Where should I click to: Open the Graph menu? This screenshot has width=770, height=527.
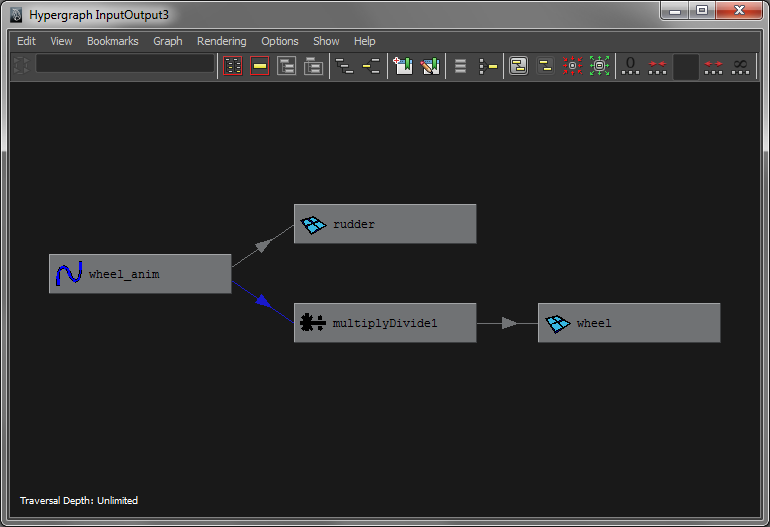coord(168,41)
